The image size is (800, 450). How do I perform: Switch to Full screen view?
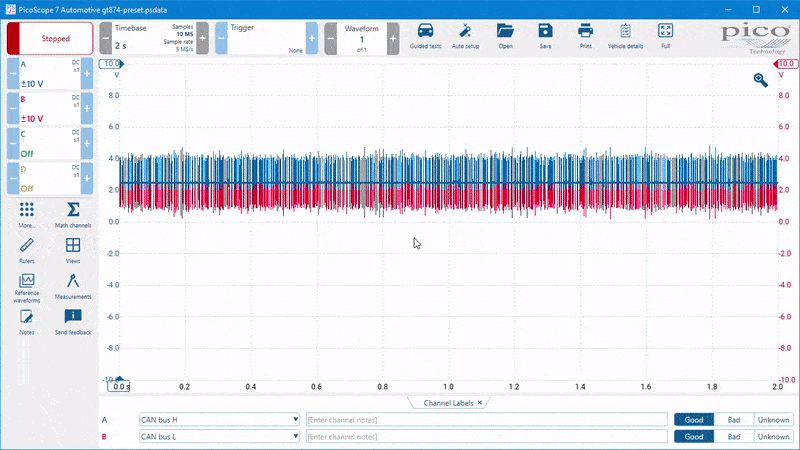tap(665, 37)
